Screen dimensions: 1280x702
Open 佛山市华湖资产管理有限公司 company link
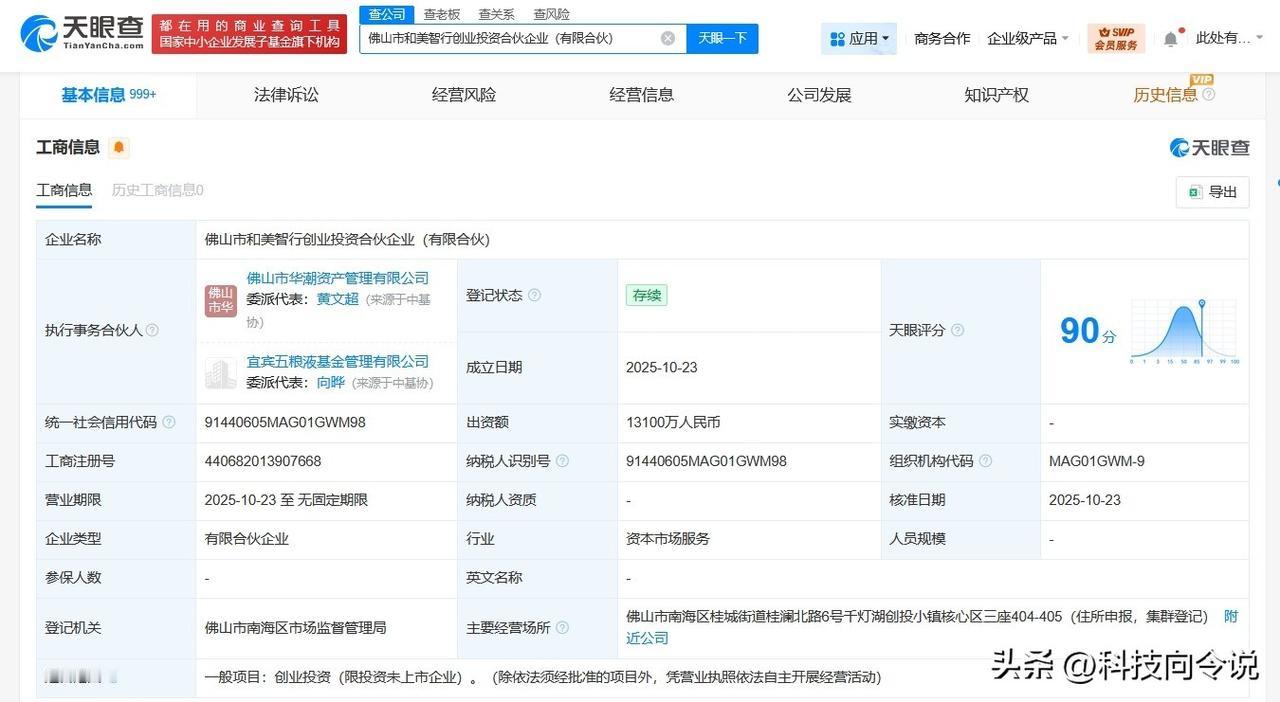(337, 278)
